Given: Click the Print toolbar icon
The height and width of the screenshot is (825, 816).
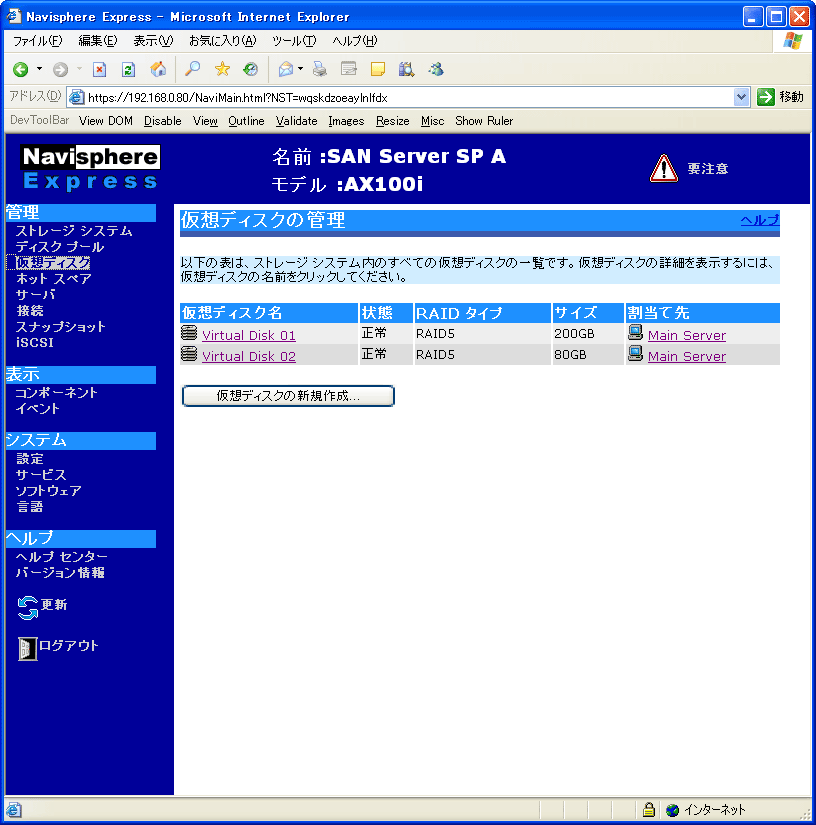Looking at the screenshot, I should pos(320,69).
